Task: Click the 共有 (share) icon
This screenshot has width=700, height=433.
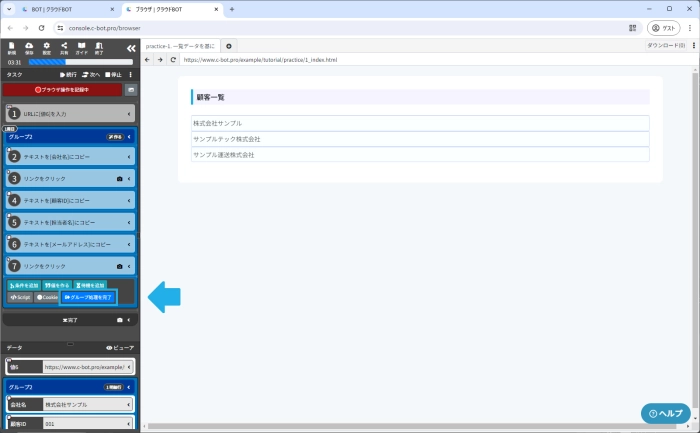Action: pos(64,47)
